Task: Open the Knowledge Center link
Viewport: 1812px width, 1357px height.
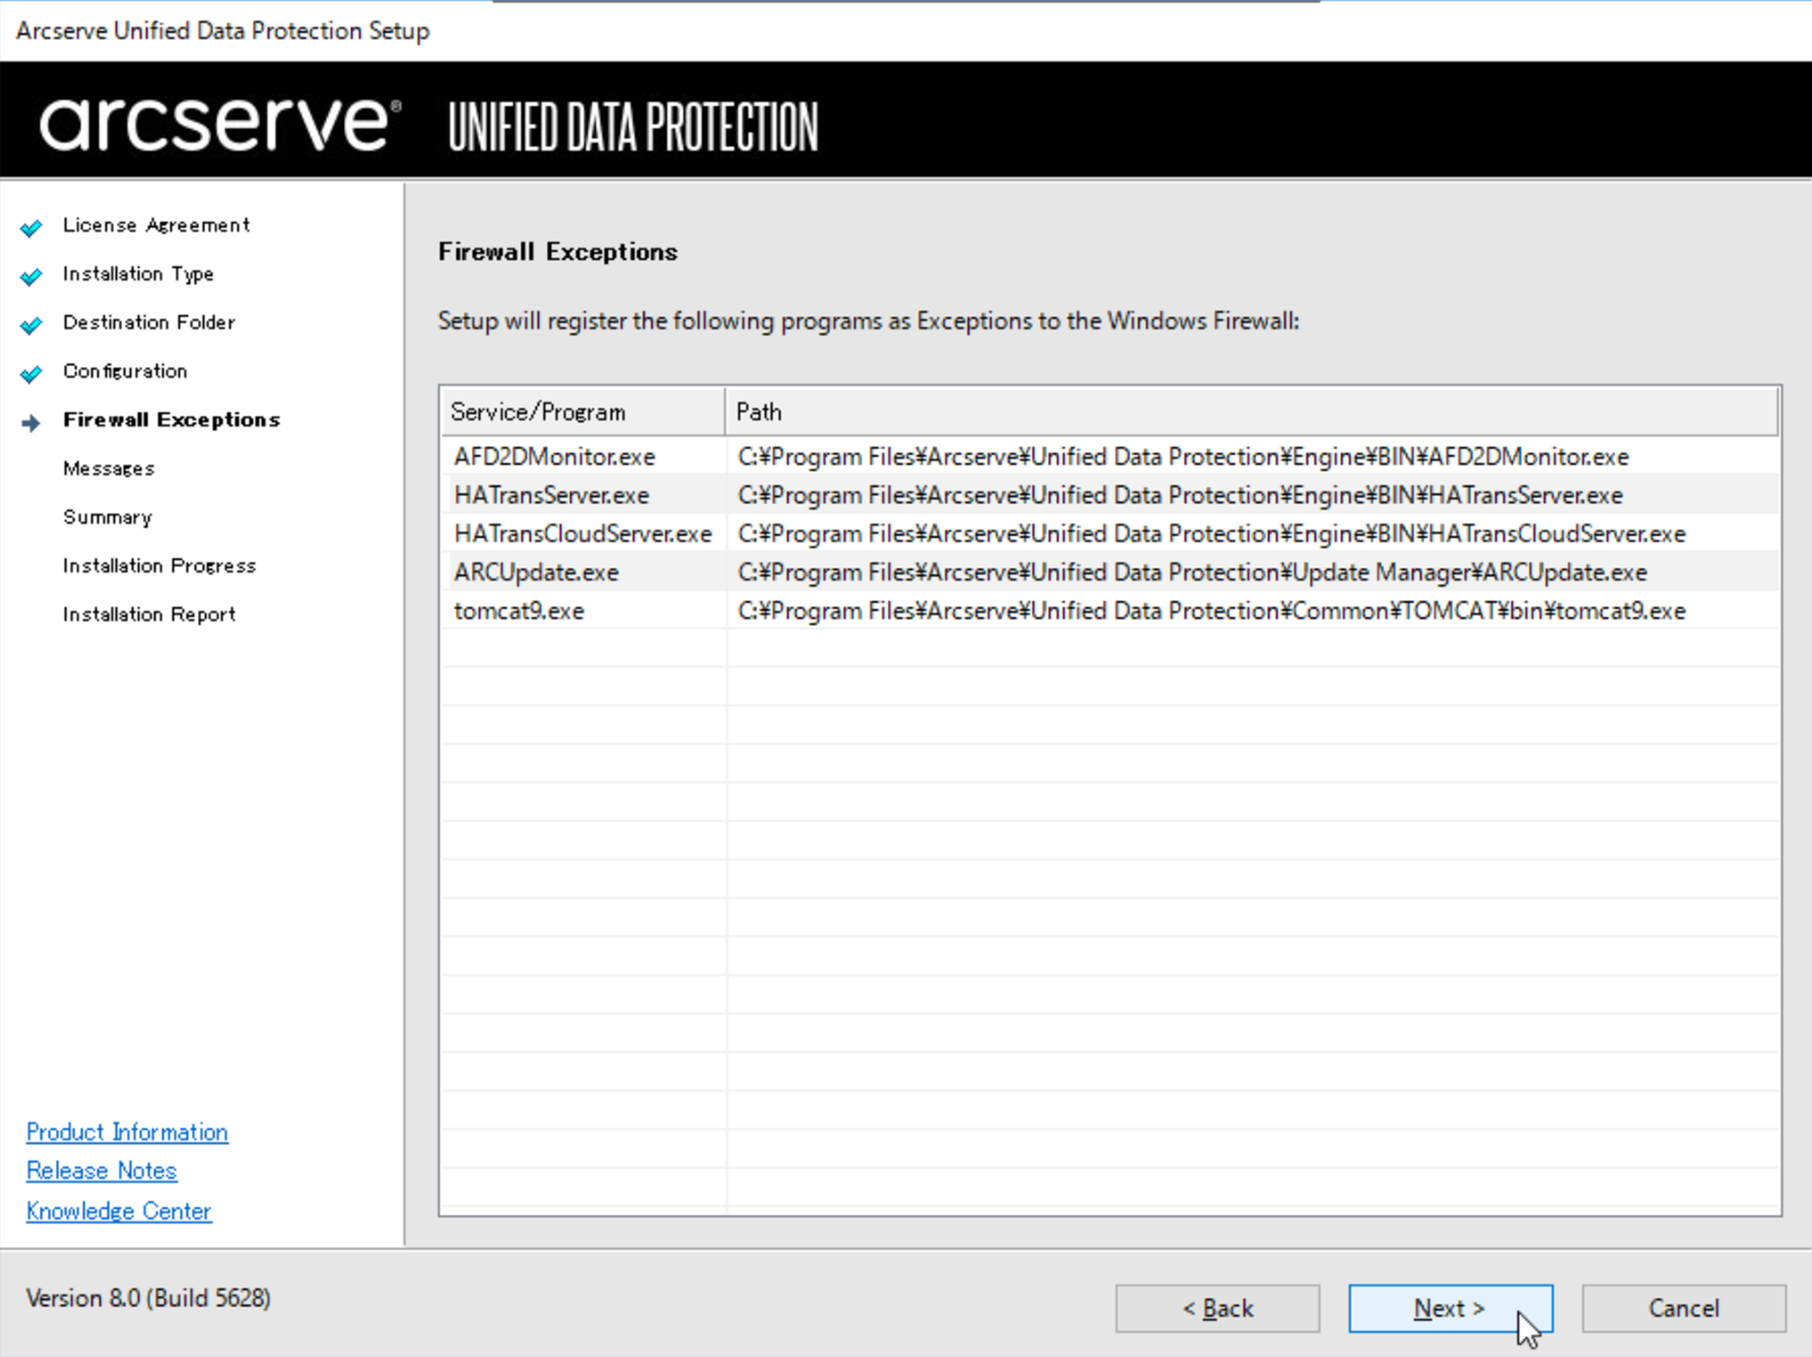Action: tap(118, 1211)
